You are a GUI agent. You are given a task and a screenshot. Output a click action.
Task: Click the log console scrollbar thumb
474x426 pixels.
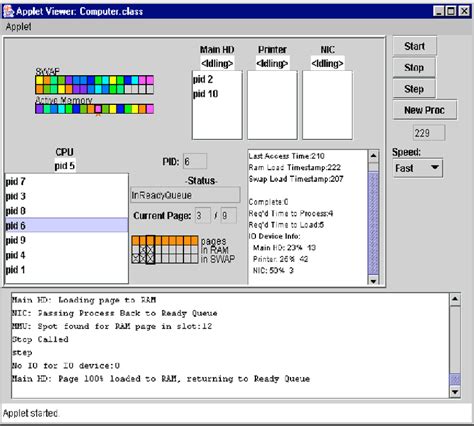[x=455, y=379]
